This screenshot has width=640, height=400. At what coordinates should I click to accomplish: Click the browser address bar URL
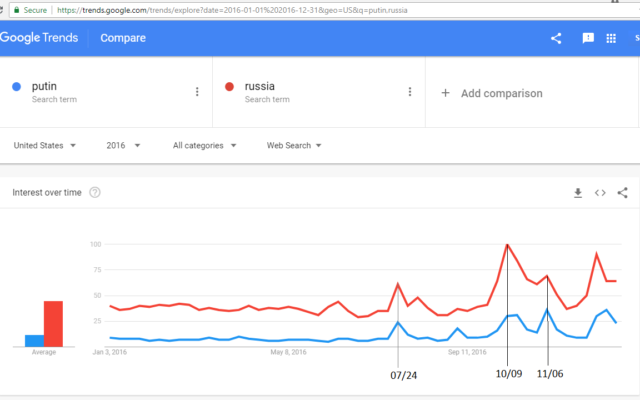[x=232, y=10]
